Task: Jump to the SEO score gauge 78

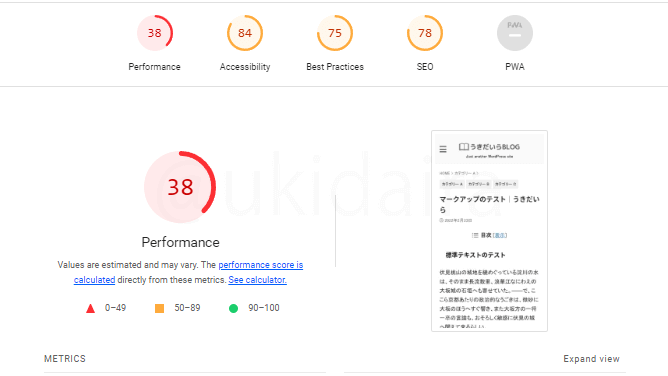Action: pos(425,33)
